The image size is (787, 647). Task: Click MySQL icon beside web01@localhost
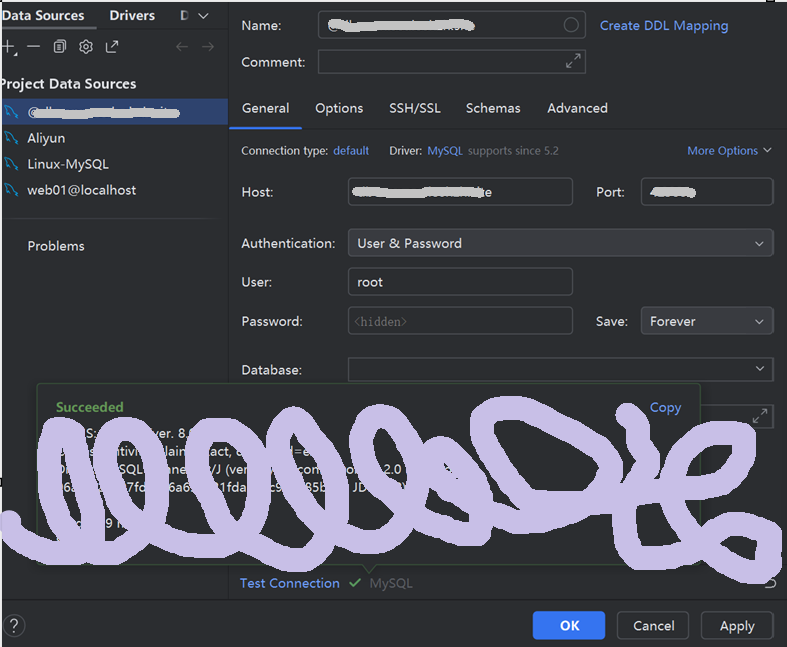pyautogui.click(x=11, y=190)
